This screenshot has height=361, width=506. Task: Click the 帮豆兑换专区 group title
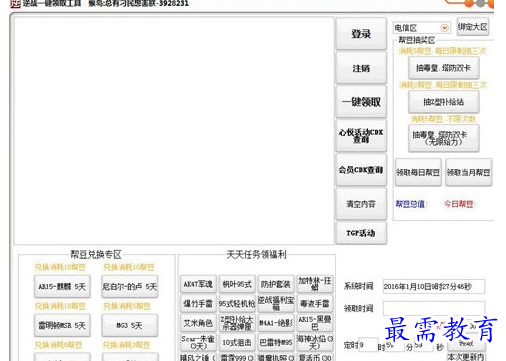pyautogui.click(x=96, y=255)
